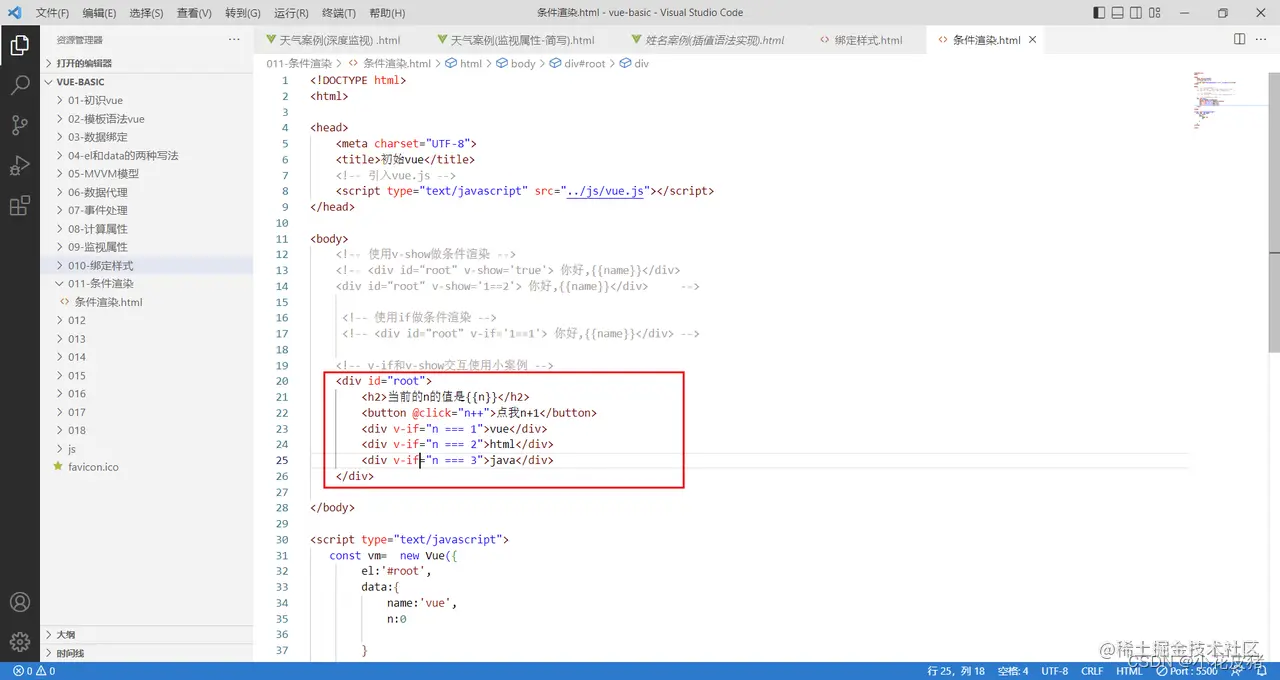Image resolution: width=1280 pixels, height=680 pixels.
Task: Open the Run and Debug view
Action: pos(19,165)
